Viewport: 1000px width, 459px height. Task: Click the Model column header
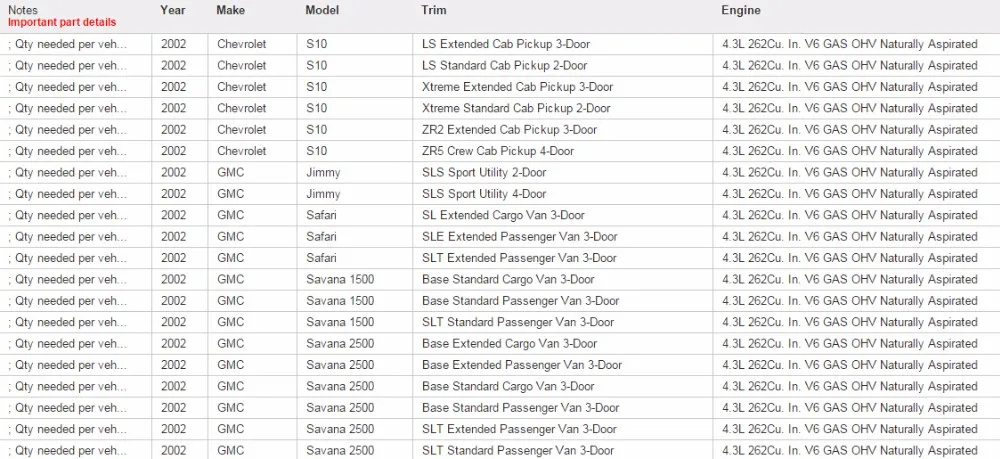click(x=322, y=10)
